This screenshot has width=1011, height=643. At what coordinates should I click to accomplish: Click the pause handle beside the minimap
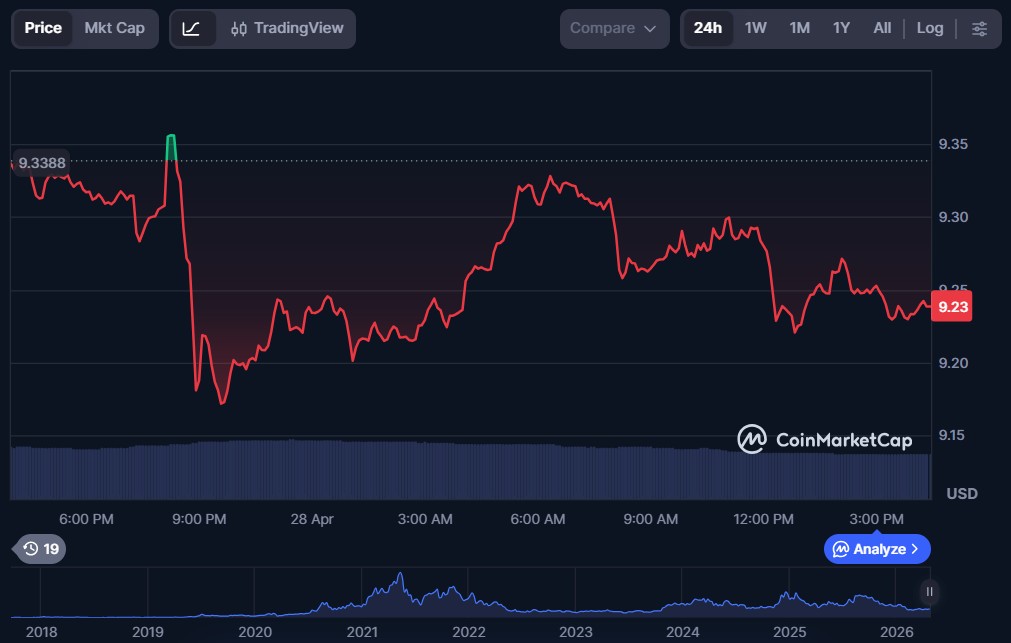928,592
